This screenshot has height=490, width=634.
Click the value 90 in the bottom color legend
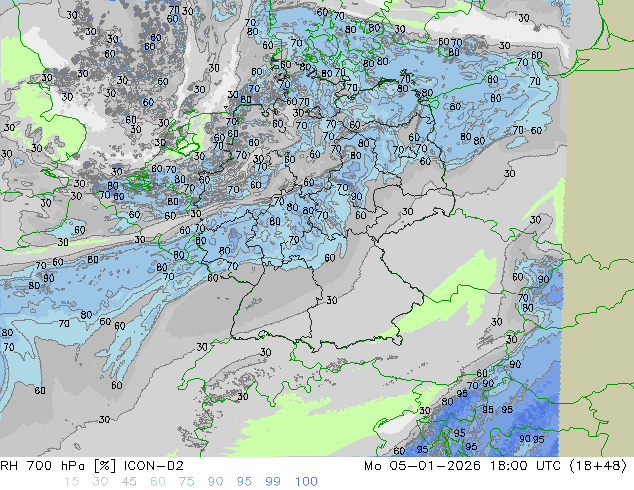pos(215,482)
